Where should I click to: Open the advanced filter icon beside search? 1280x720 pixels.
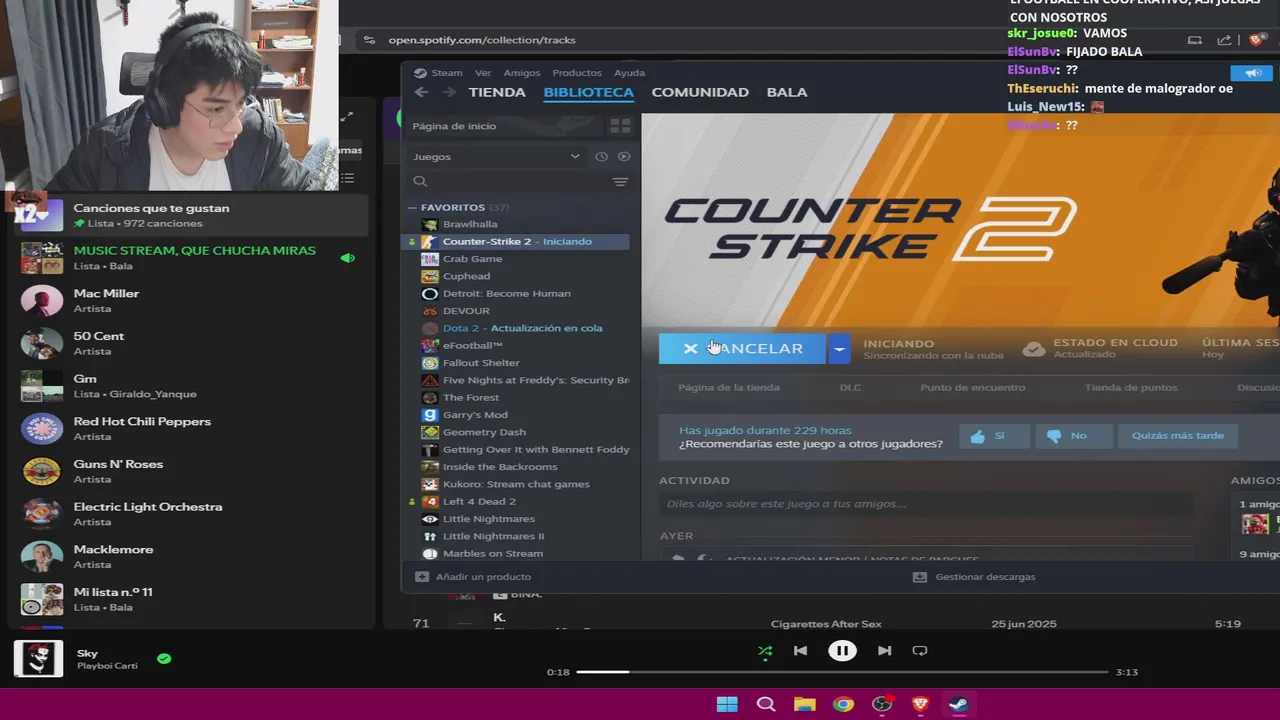pos(620,182)
